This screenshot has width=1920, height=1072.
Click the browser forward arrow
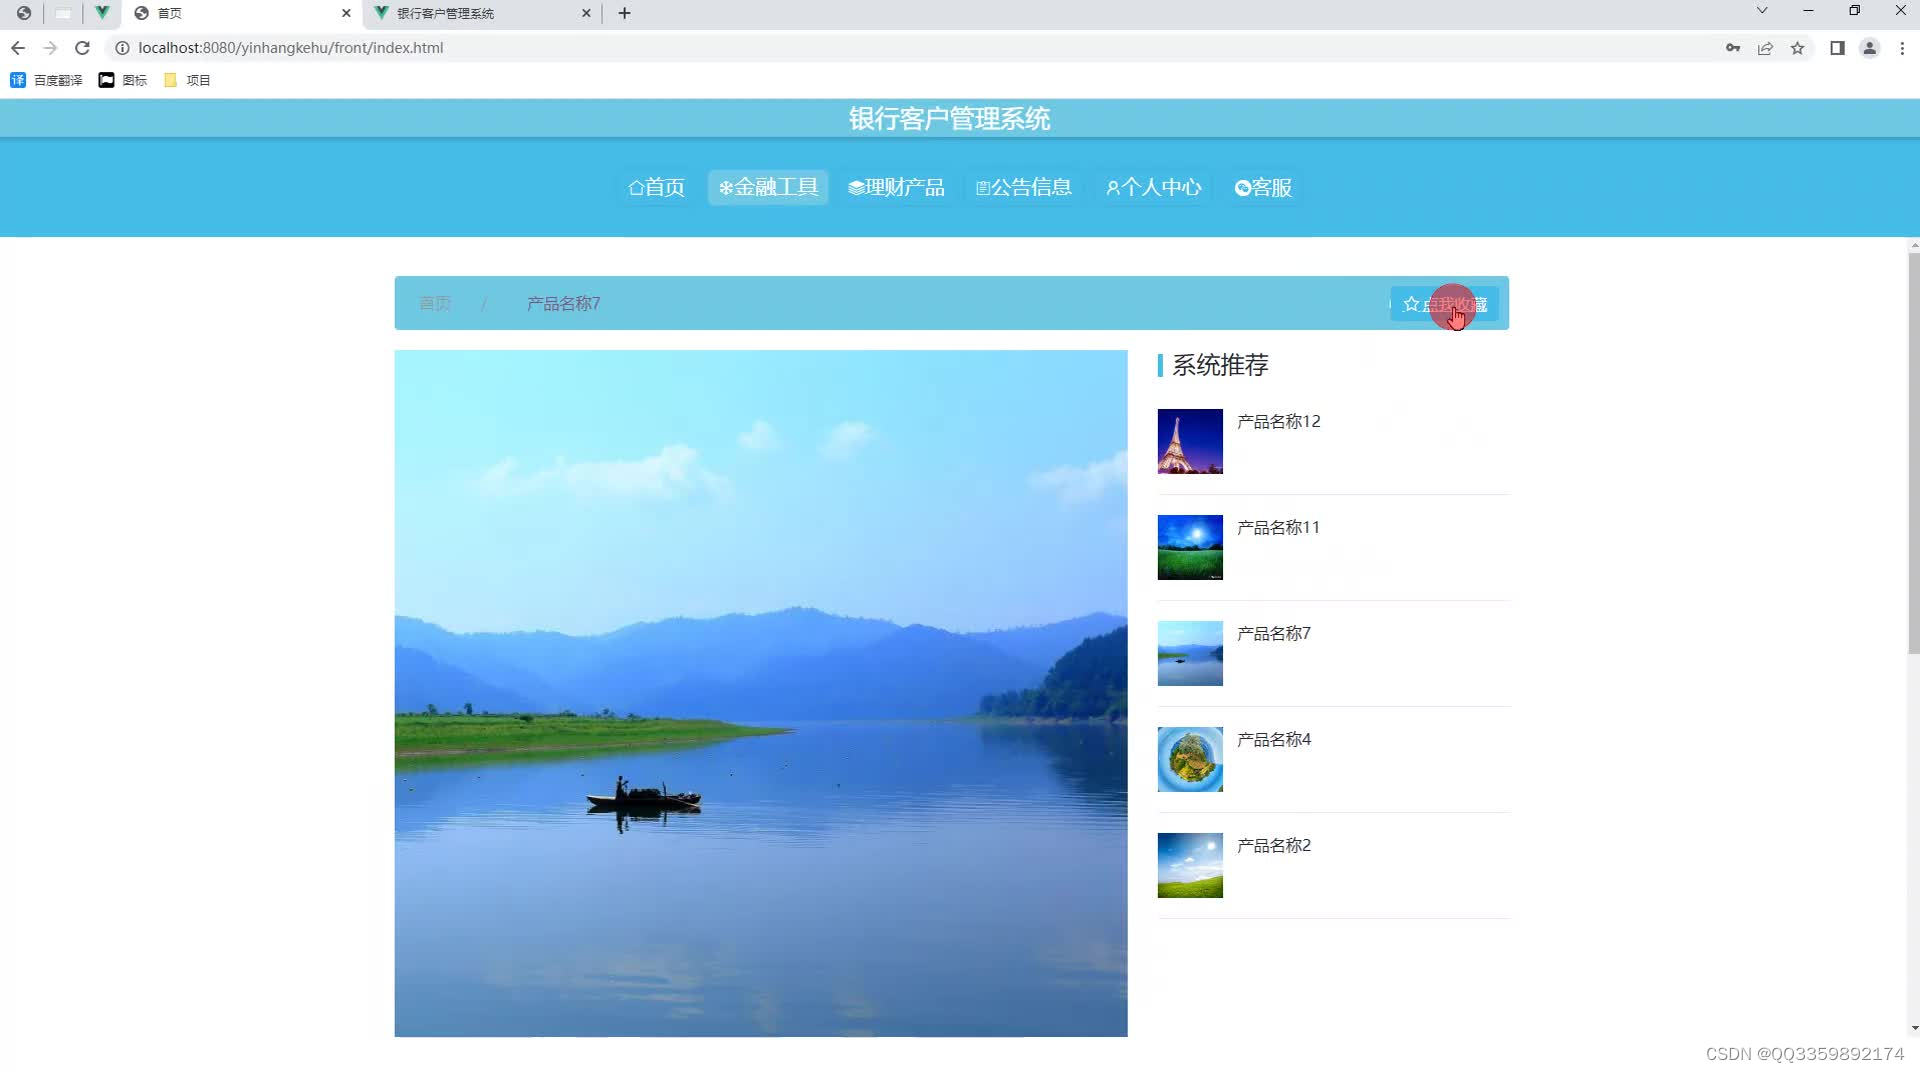coord(50,48)
